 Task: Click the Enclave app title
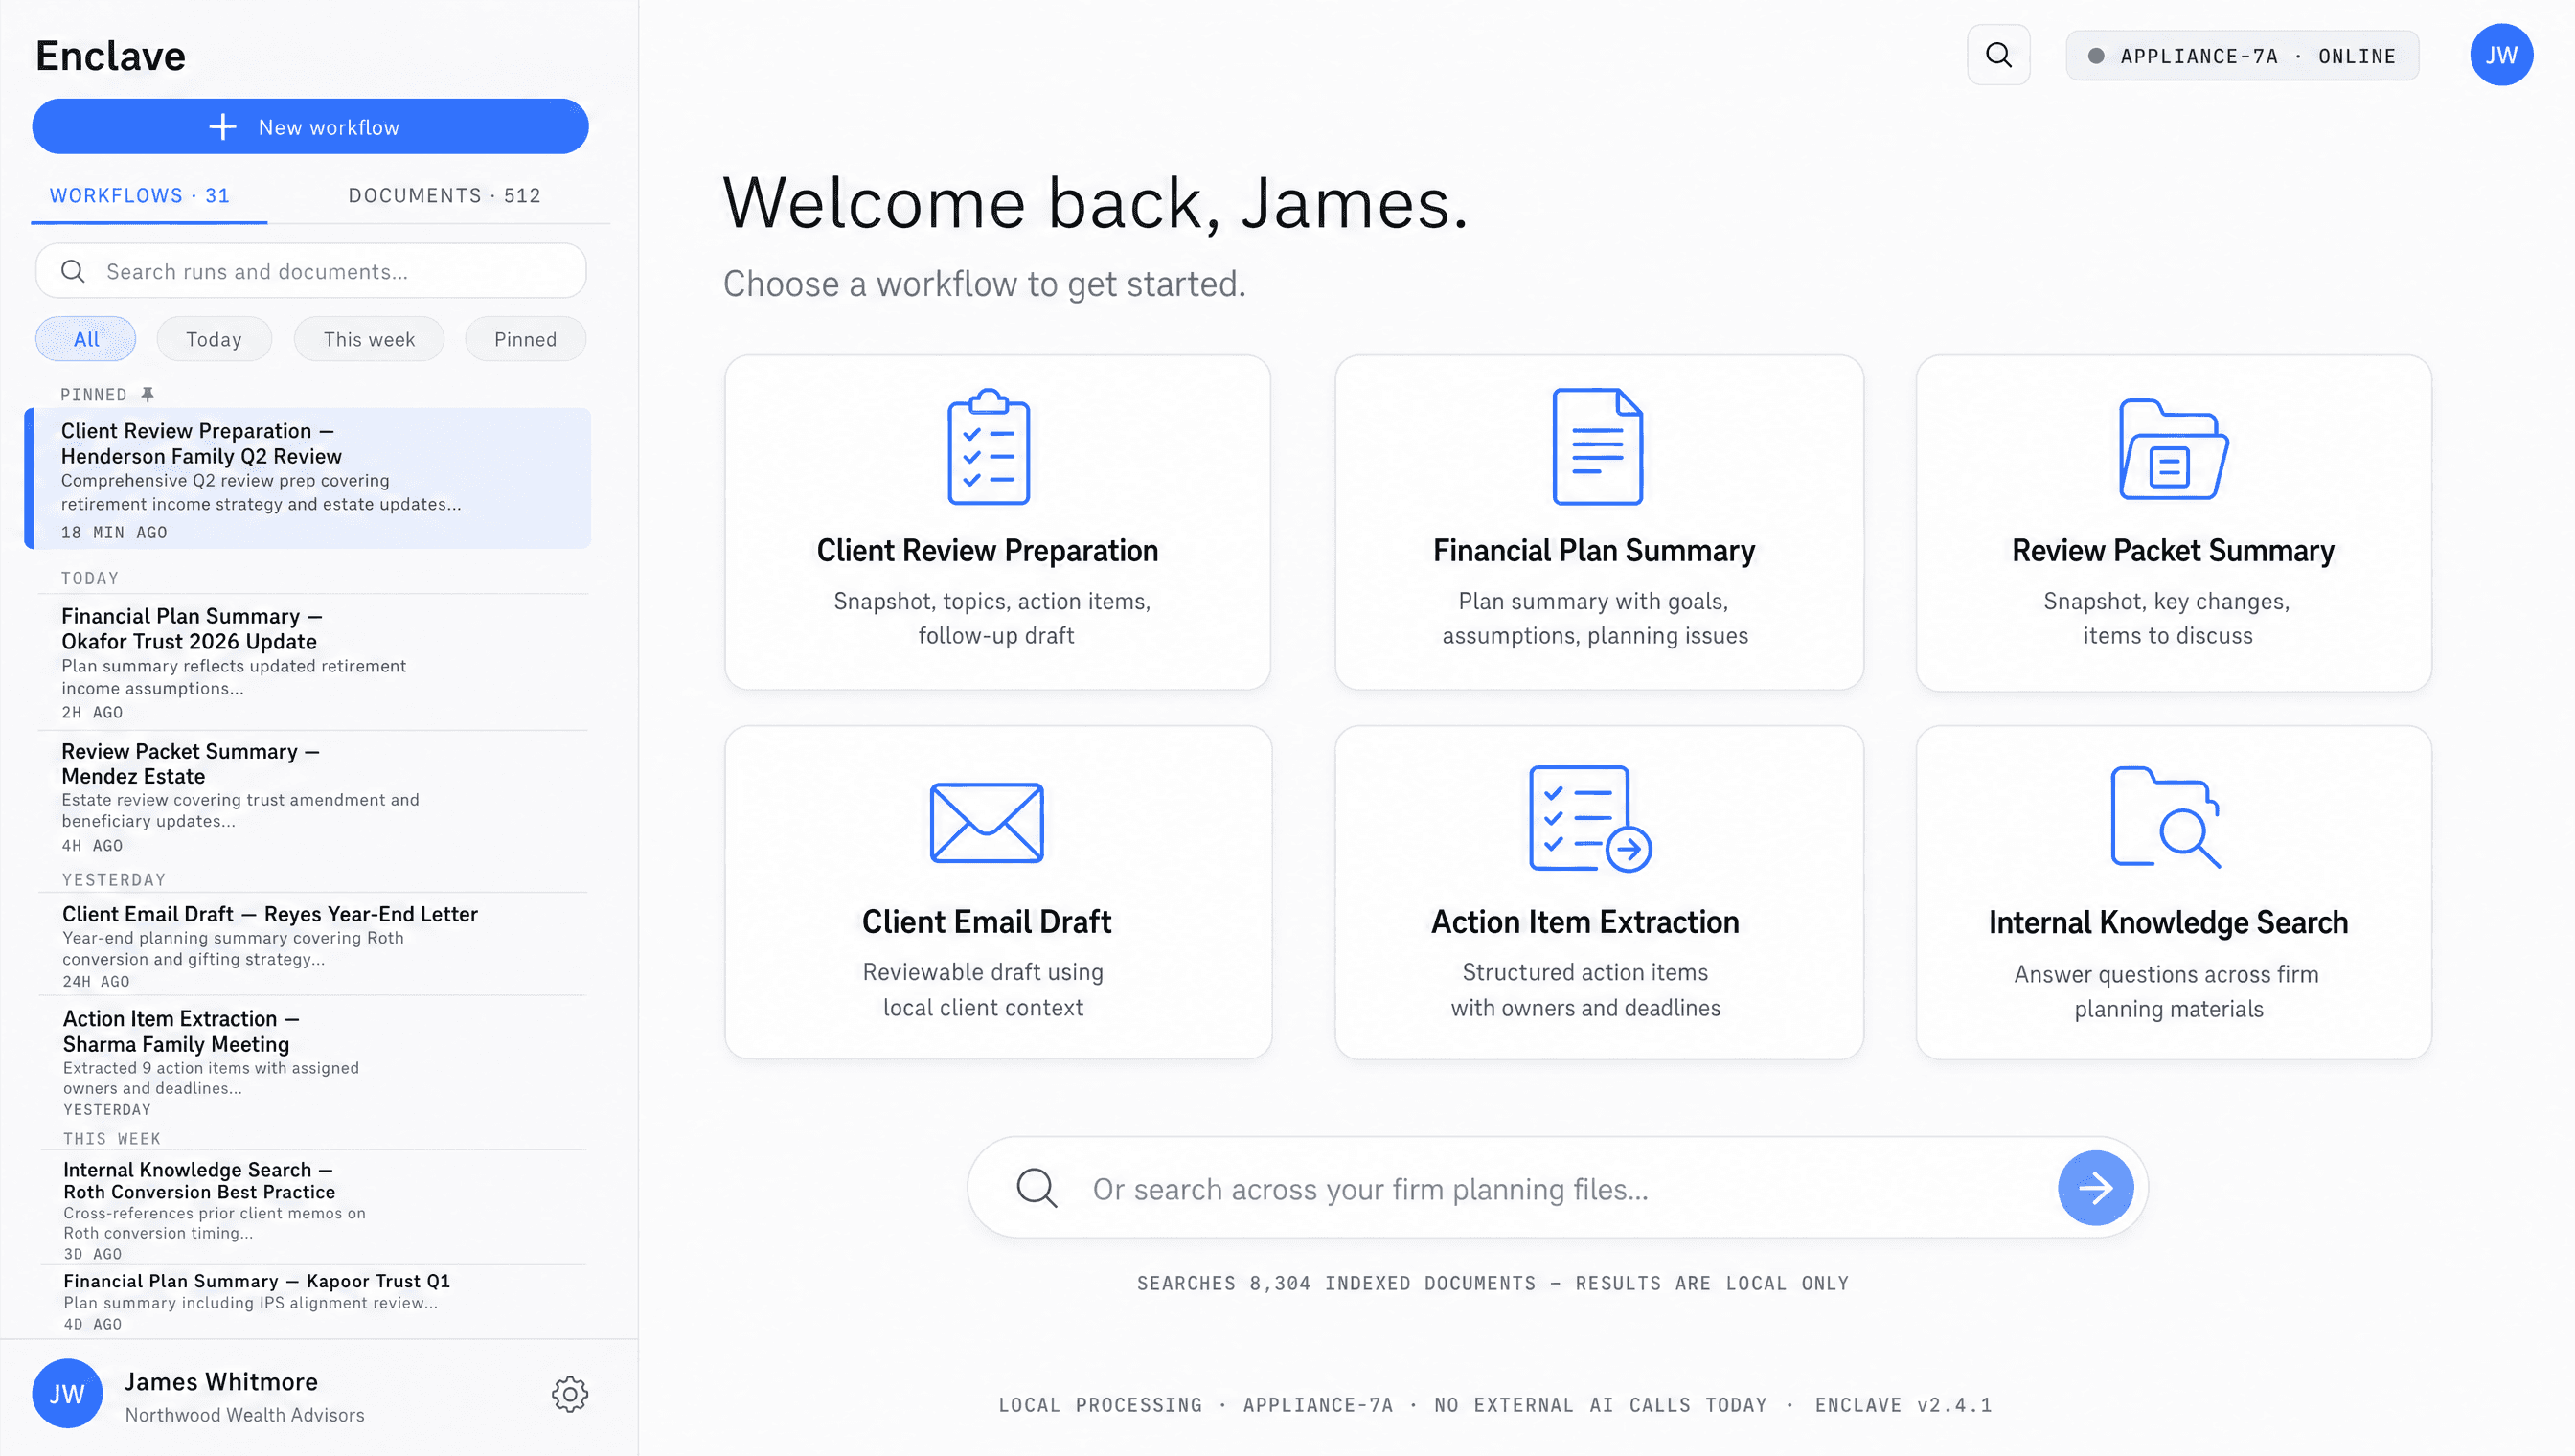pos(110,56)
